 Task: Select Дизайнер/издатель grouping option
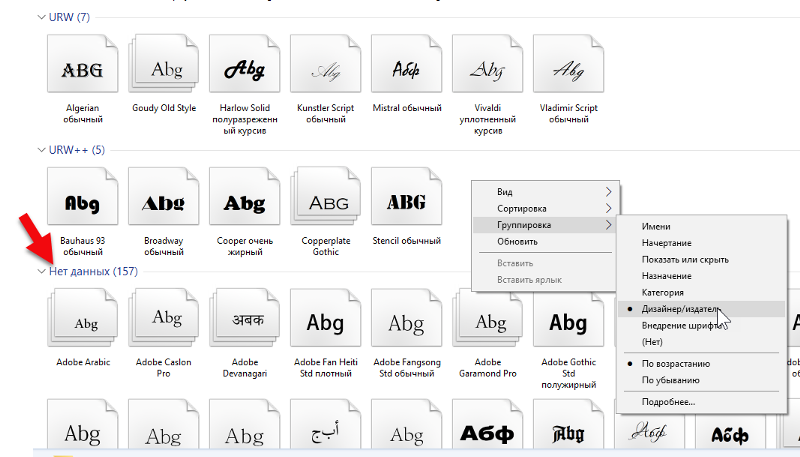point(701,309)
